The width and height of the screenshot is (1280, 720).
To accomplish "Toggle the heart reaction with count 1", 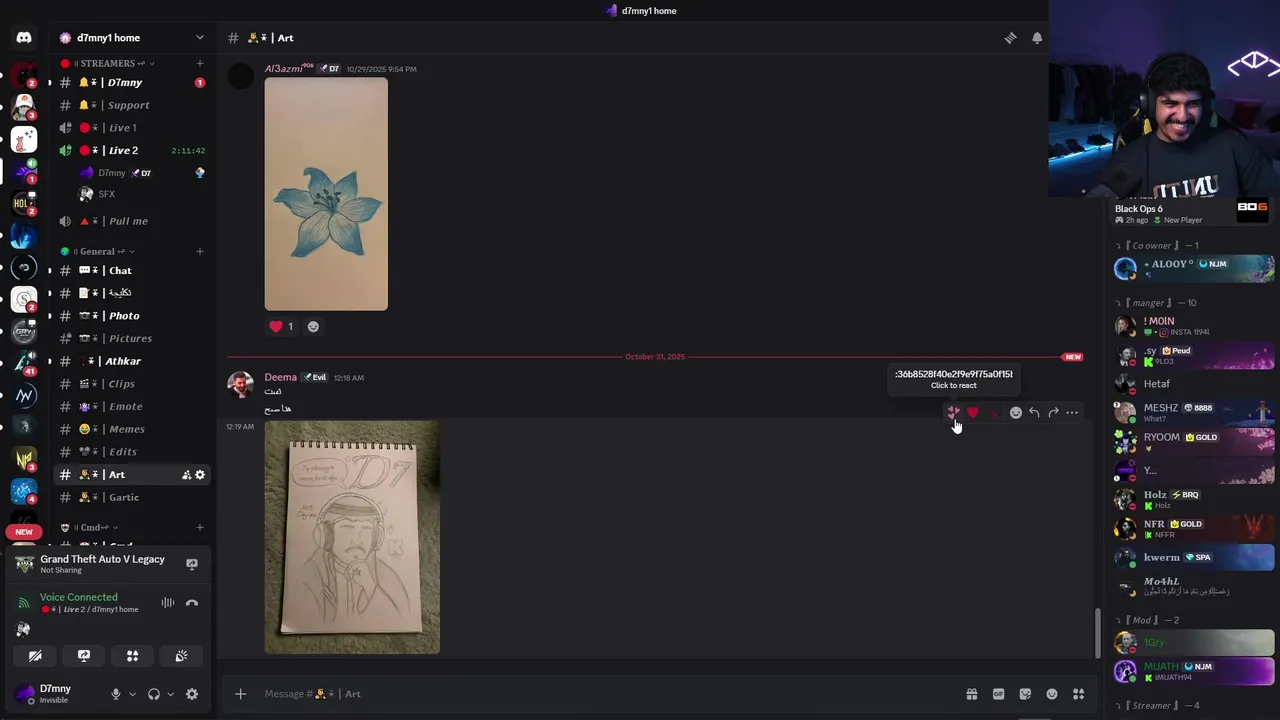I will coord(281,326).
